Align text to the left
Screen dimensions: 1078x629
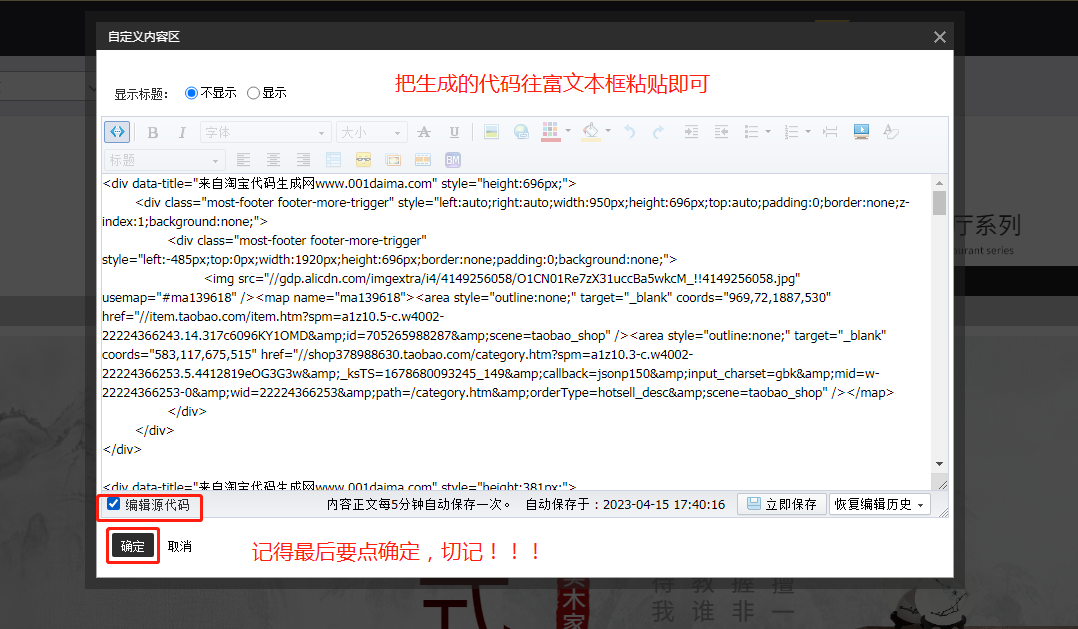pyautogui.click(x=243, y=160)
